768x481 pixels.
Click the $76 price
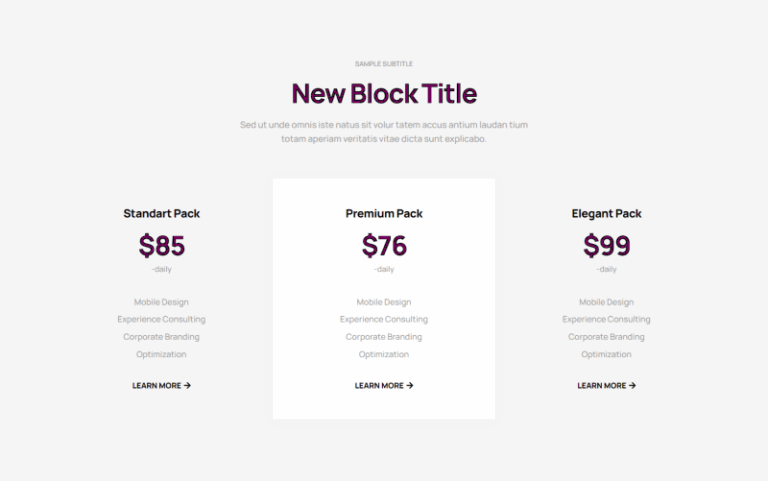point(384,245)
